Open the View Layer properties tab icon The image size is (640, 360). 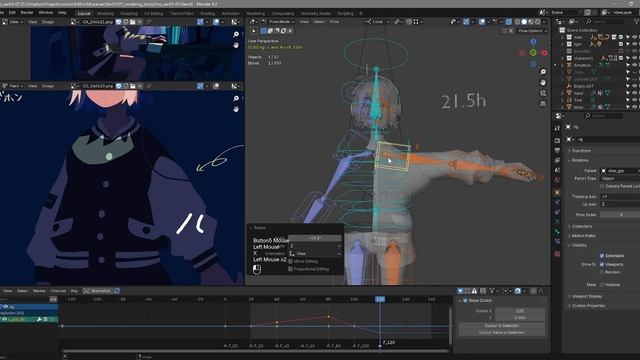click(x=557, y=160)
